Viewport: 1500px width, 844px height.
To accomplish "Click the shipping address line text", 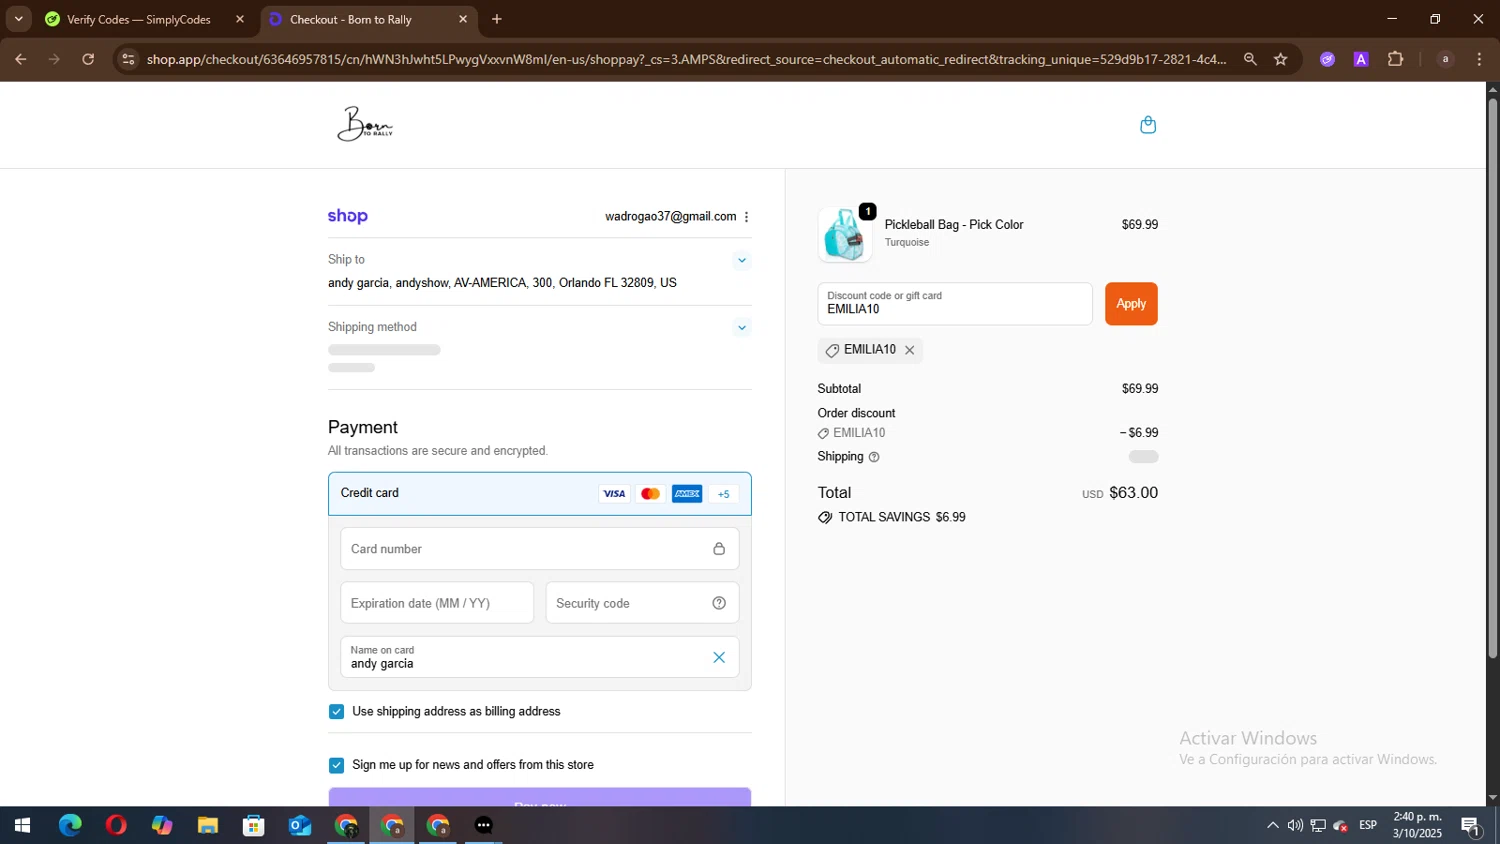I will 502,283.
